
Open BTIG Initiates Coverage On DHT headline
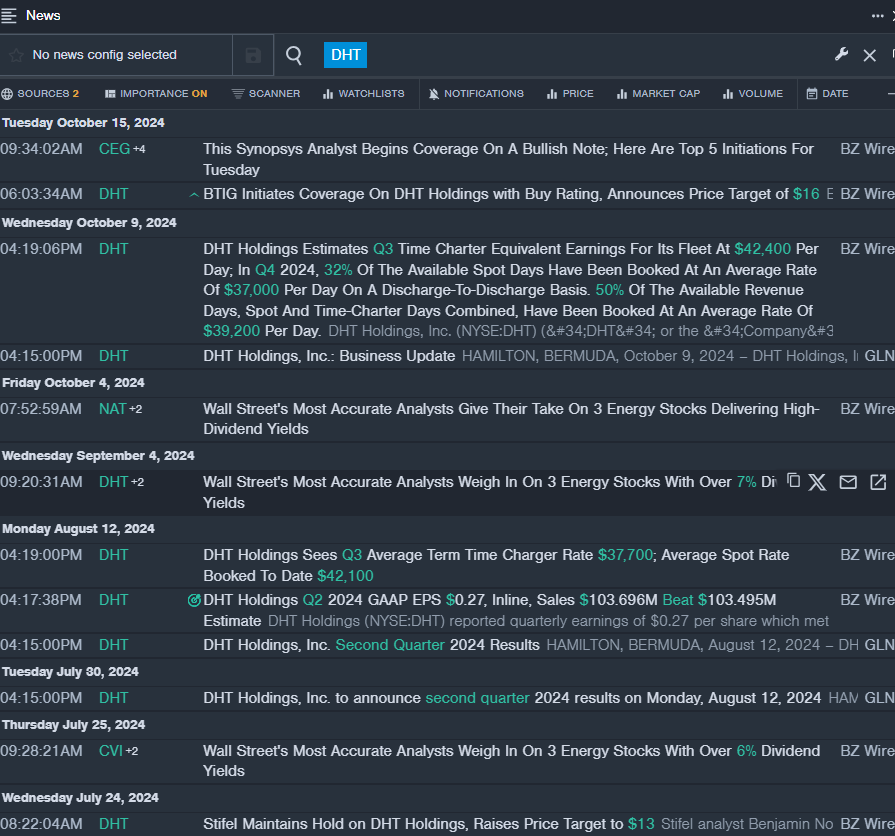pyautogui.click(x=511, y=194)
